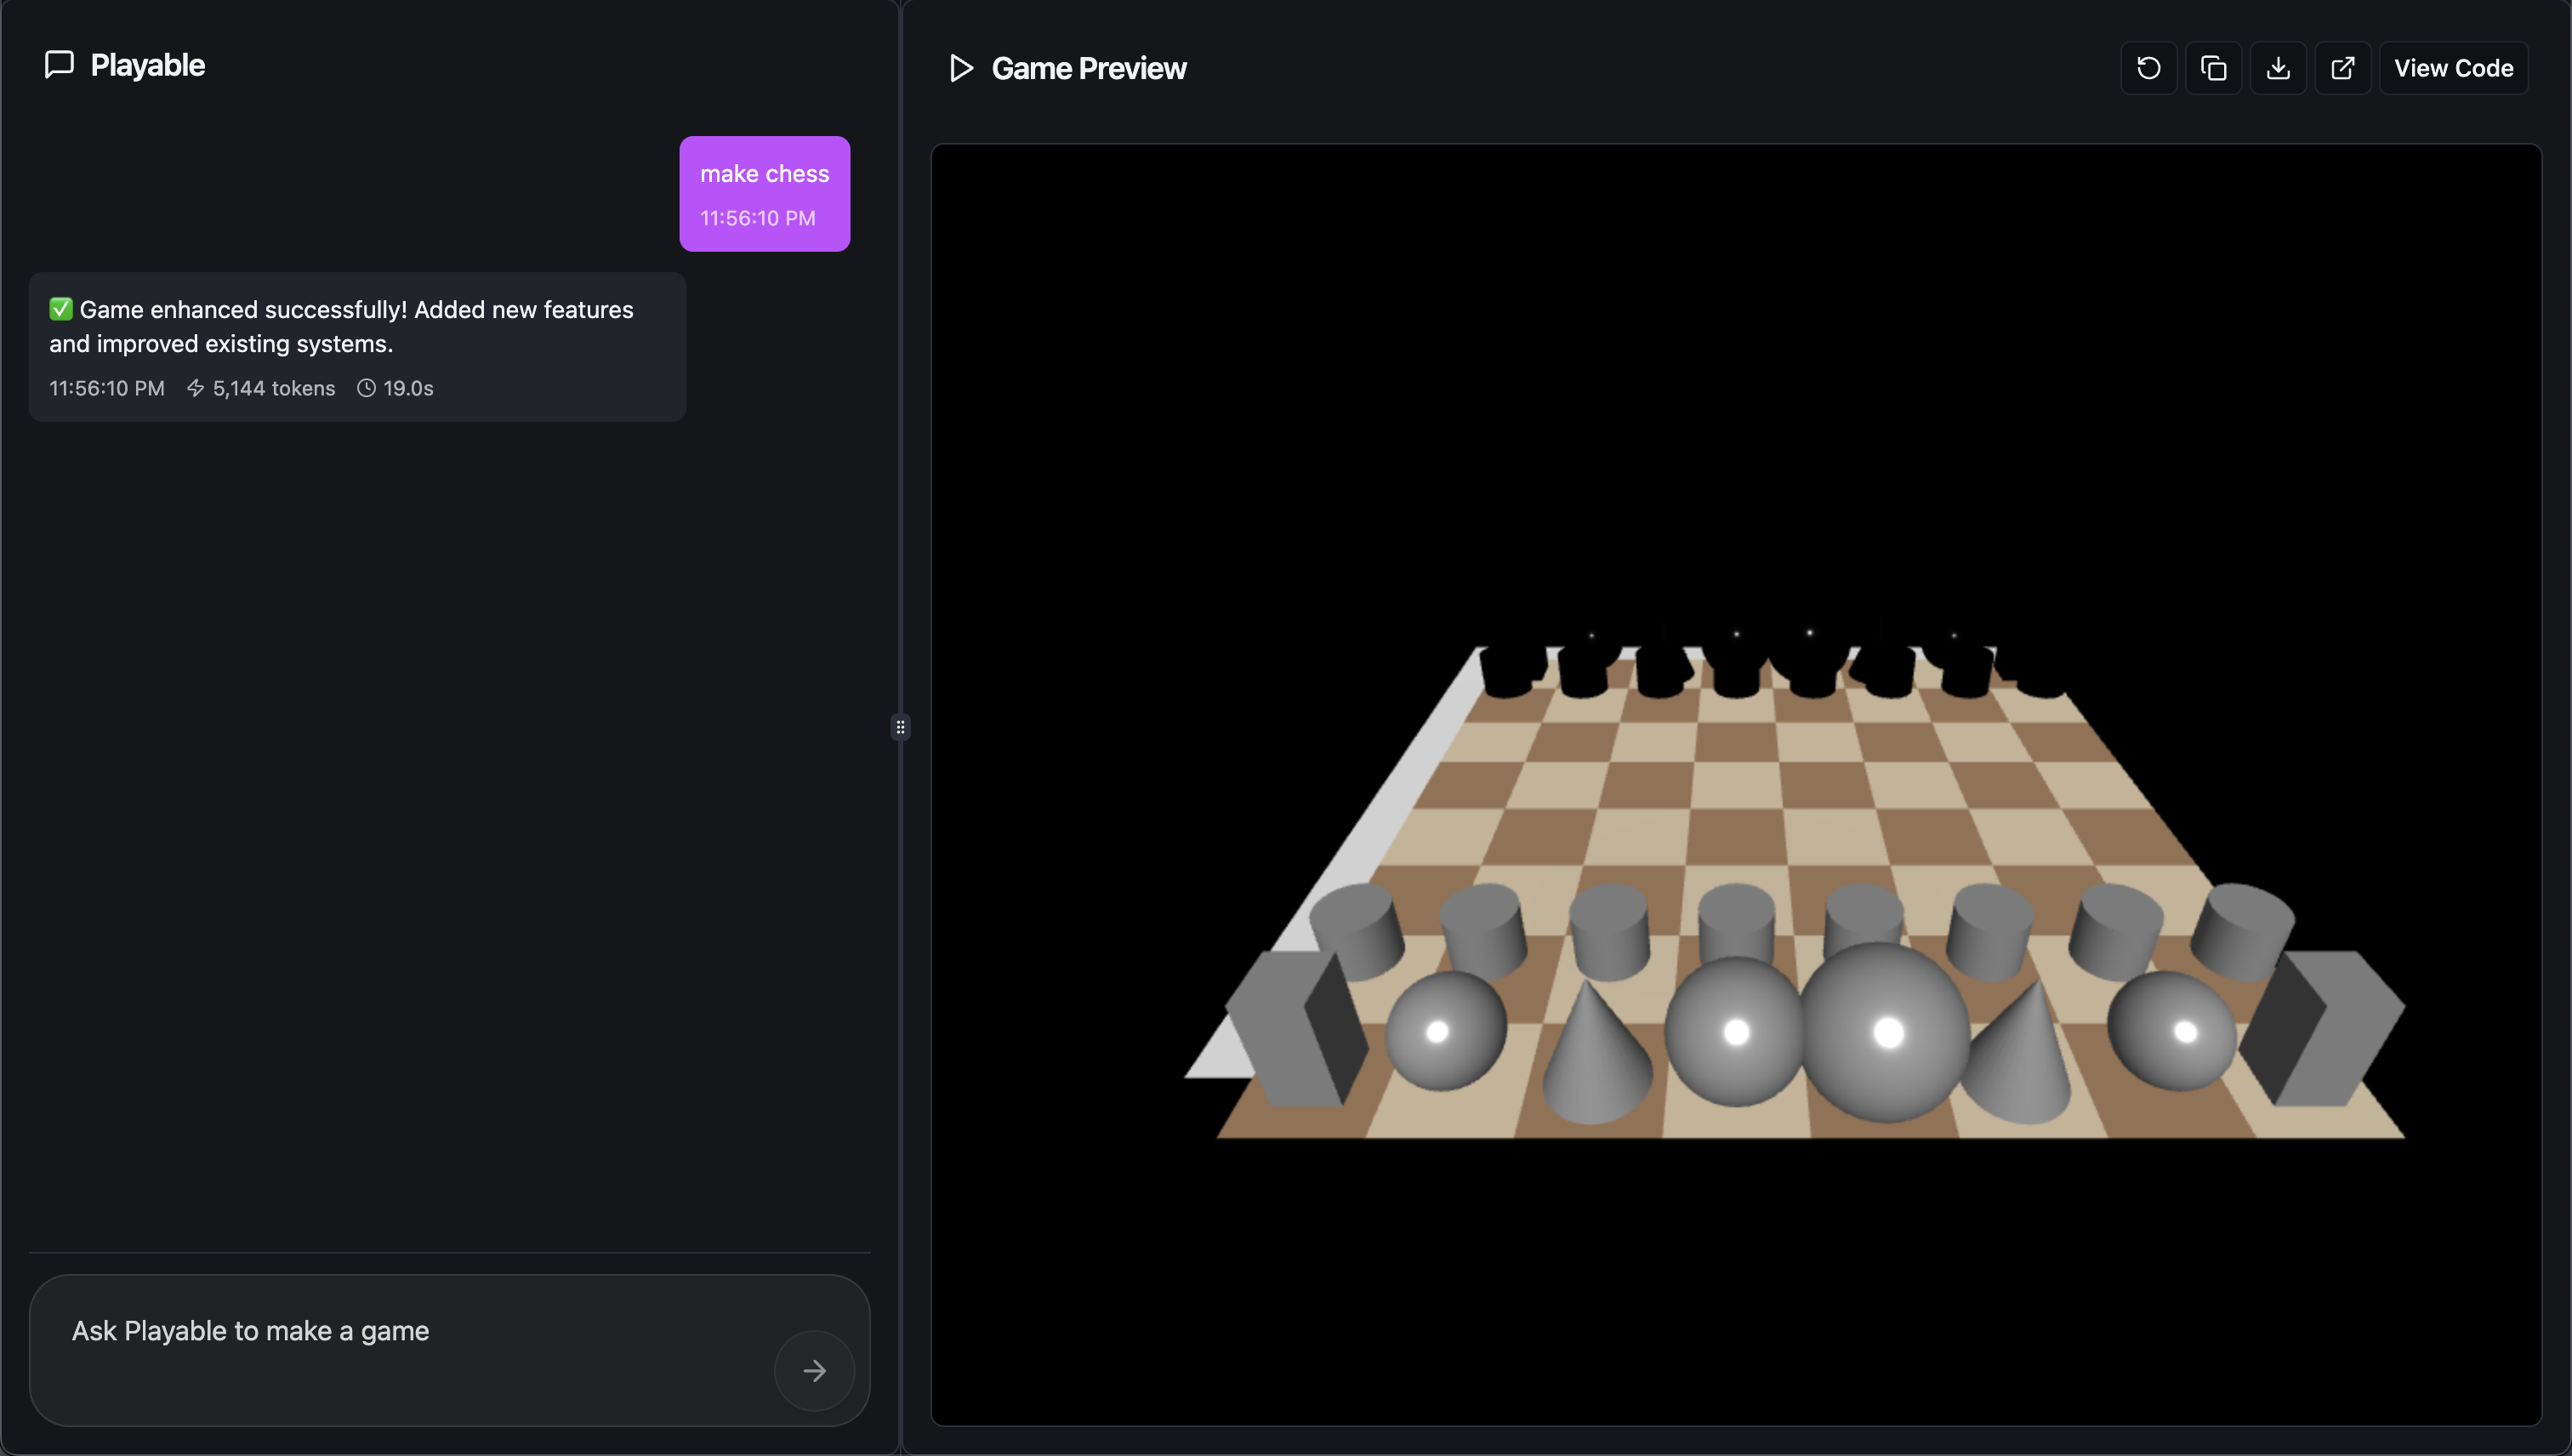Click the View Code button
The height and width of the screenshot is (1456, 2572).
2453,68
